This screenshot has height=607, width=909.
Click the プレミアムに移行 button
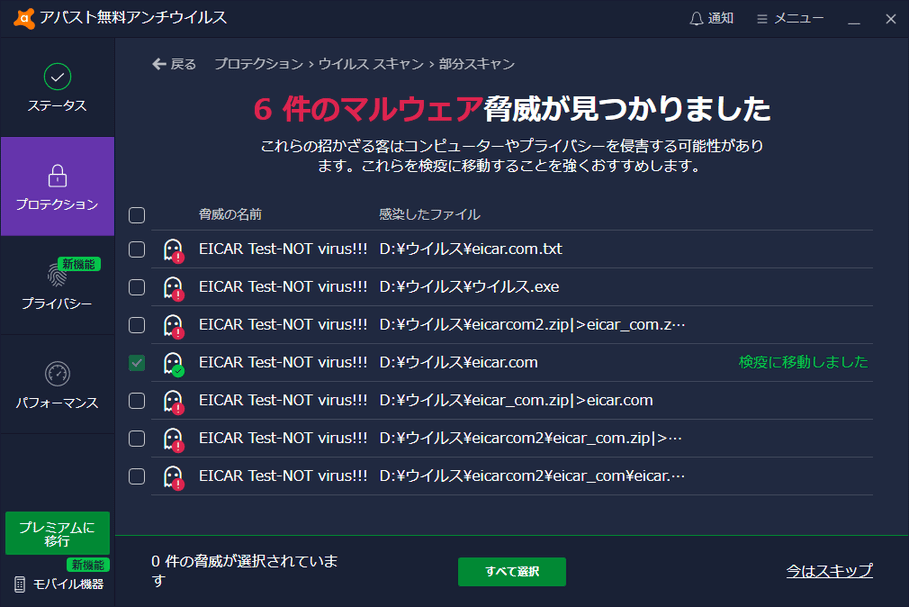coord(57,533)
